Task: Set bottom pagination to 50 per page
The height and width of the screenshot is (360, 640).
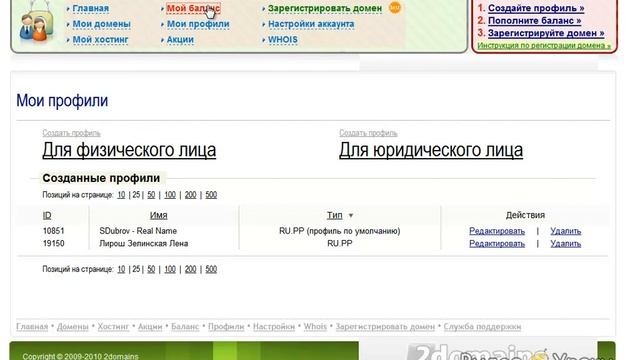Action: [151, 269]
